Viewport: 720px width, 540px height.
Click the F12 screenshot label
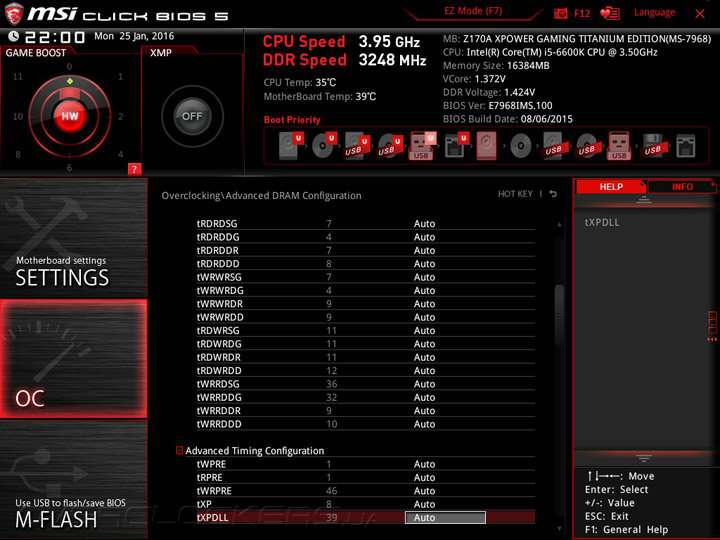(582, 13)
